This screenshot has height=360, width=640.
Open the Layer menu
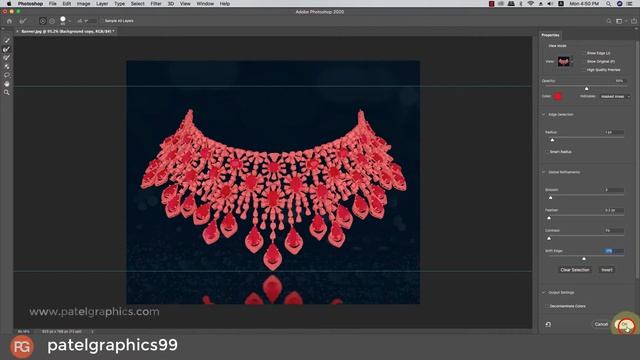point(102,4)
